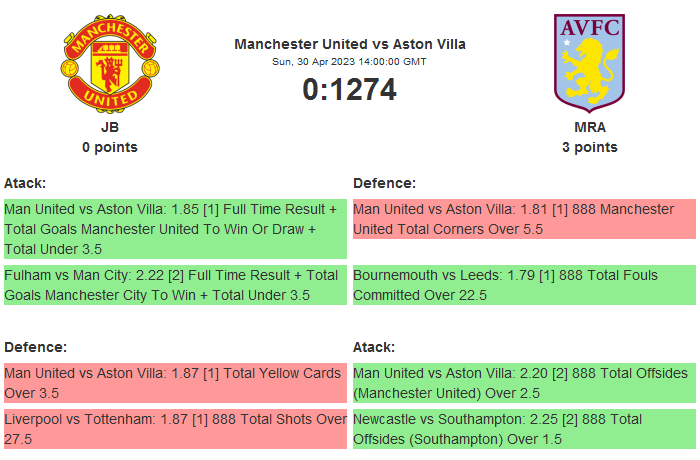Click the Manchester United crest logo
This screenshot has height=460, width=700.
pyautogui.click(x=110, y=62)
